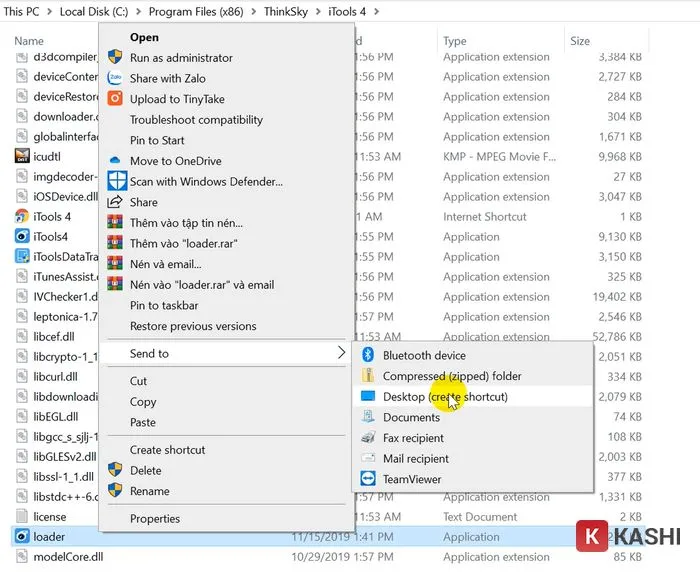Select the libcurl.dll file
This screenshot has width=700, height=572.
pos(55,376)
